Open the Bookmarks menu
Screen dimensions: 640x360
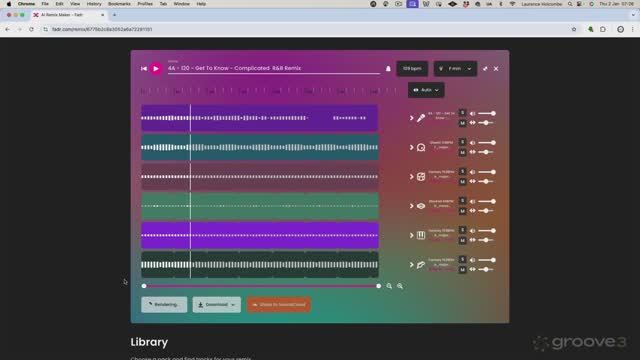[119, 4]
